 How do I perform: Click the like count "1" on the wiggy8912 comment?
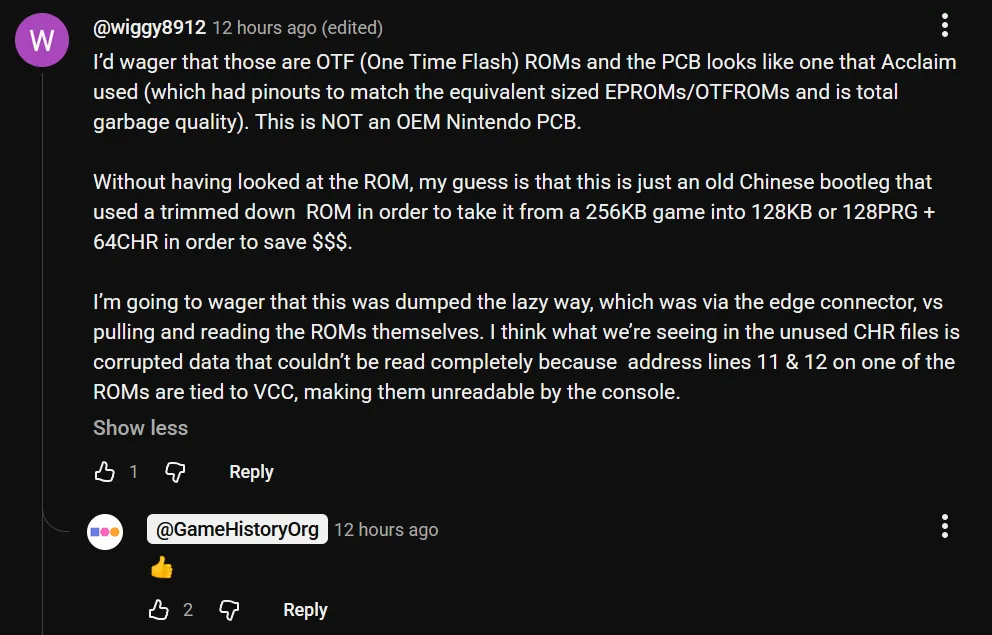point(134,472)
